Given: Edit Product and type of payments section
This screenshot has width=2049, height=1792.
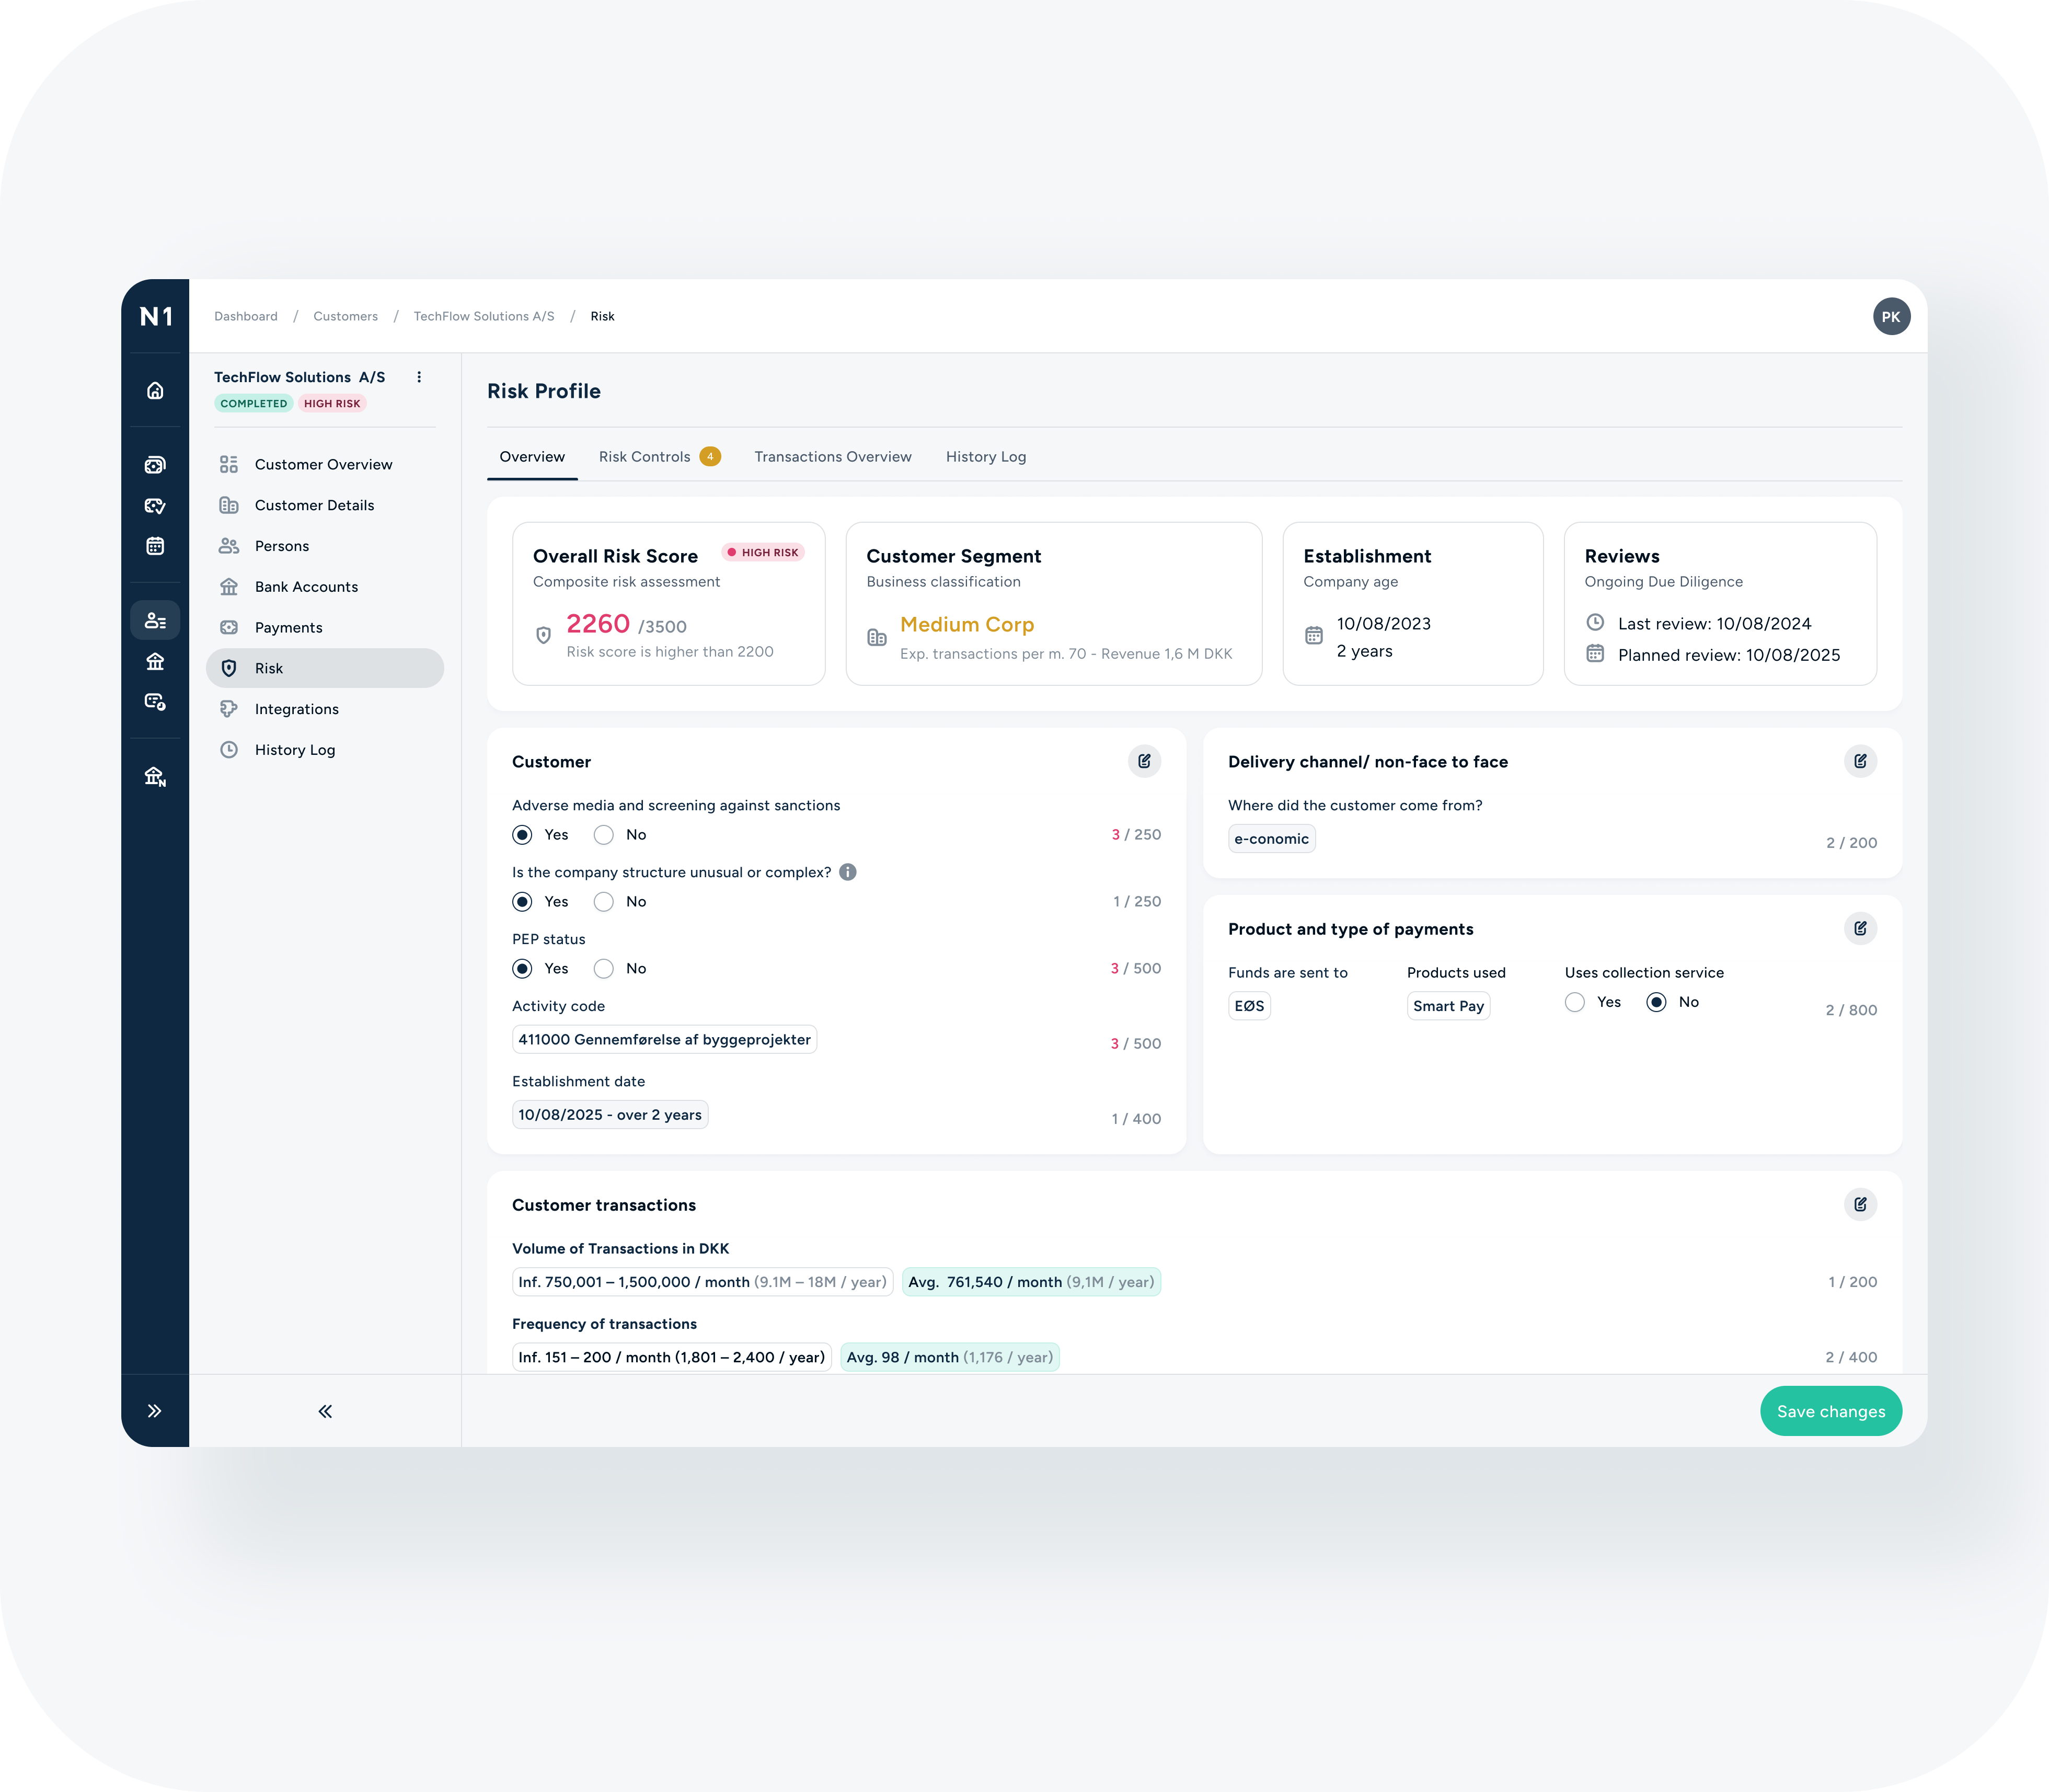Looking at the screenshot, I should tap(1860, 929).
